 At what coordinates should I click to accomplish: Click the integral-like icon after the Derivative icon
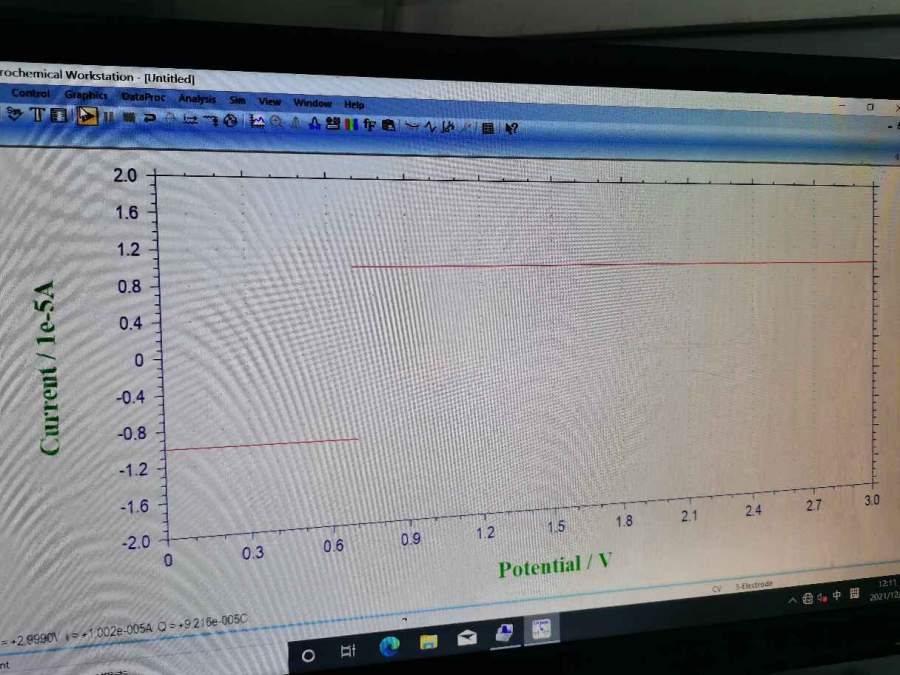[449, 127]
